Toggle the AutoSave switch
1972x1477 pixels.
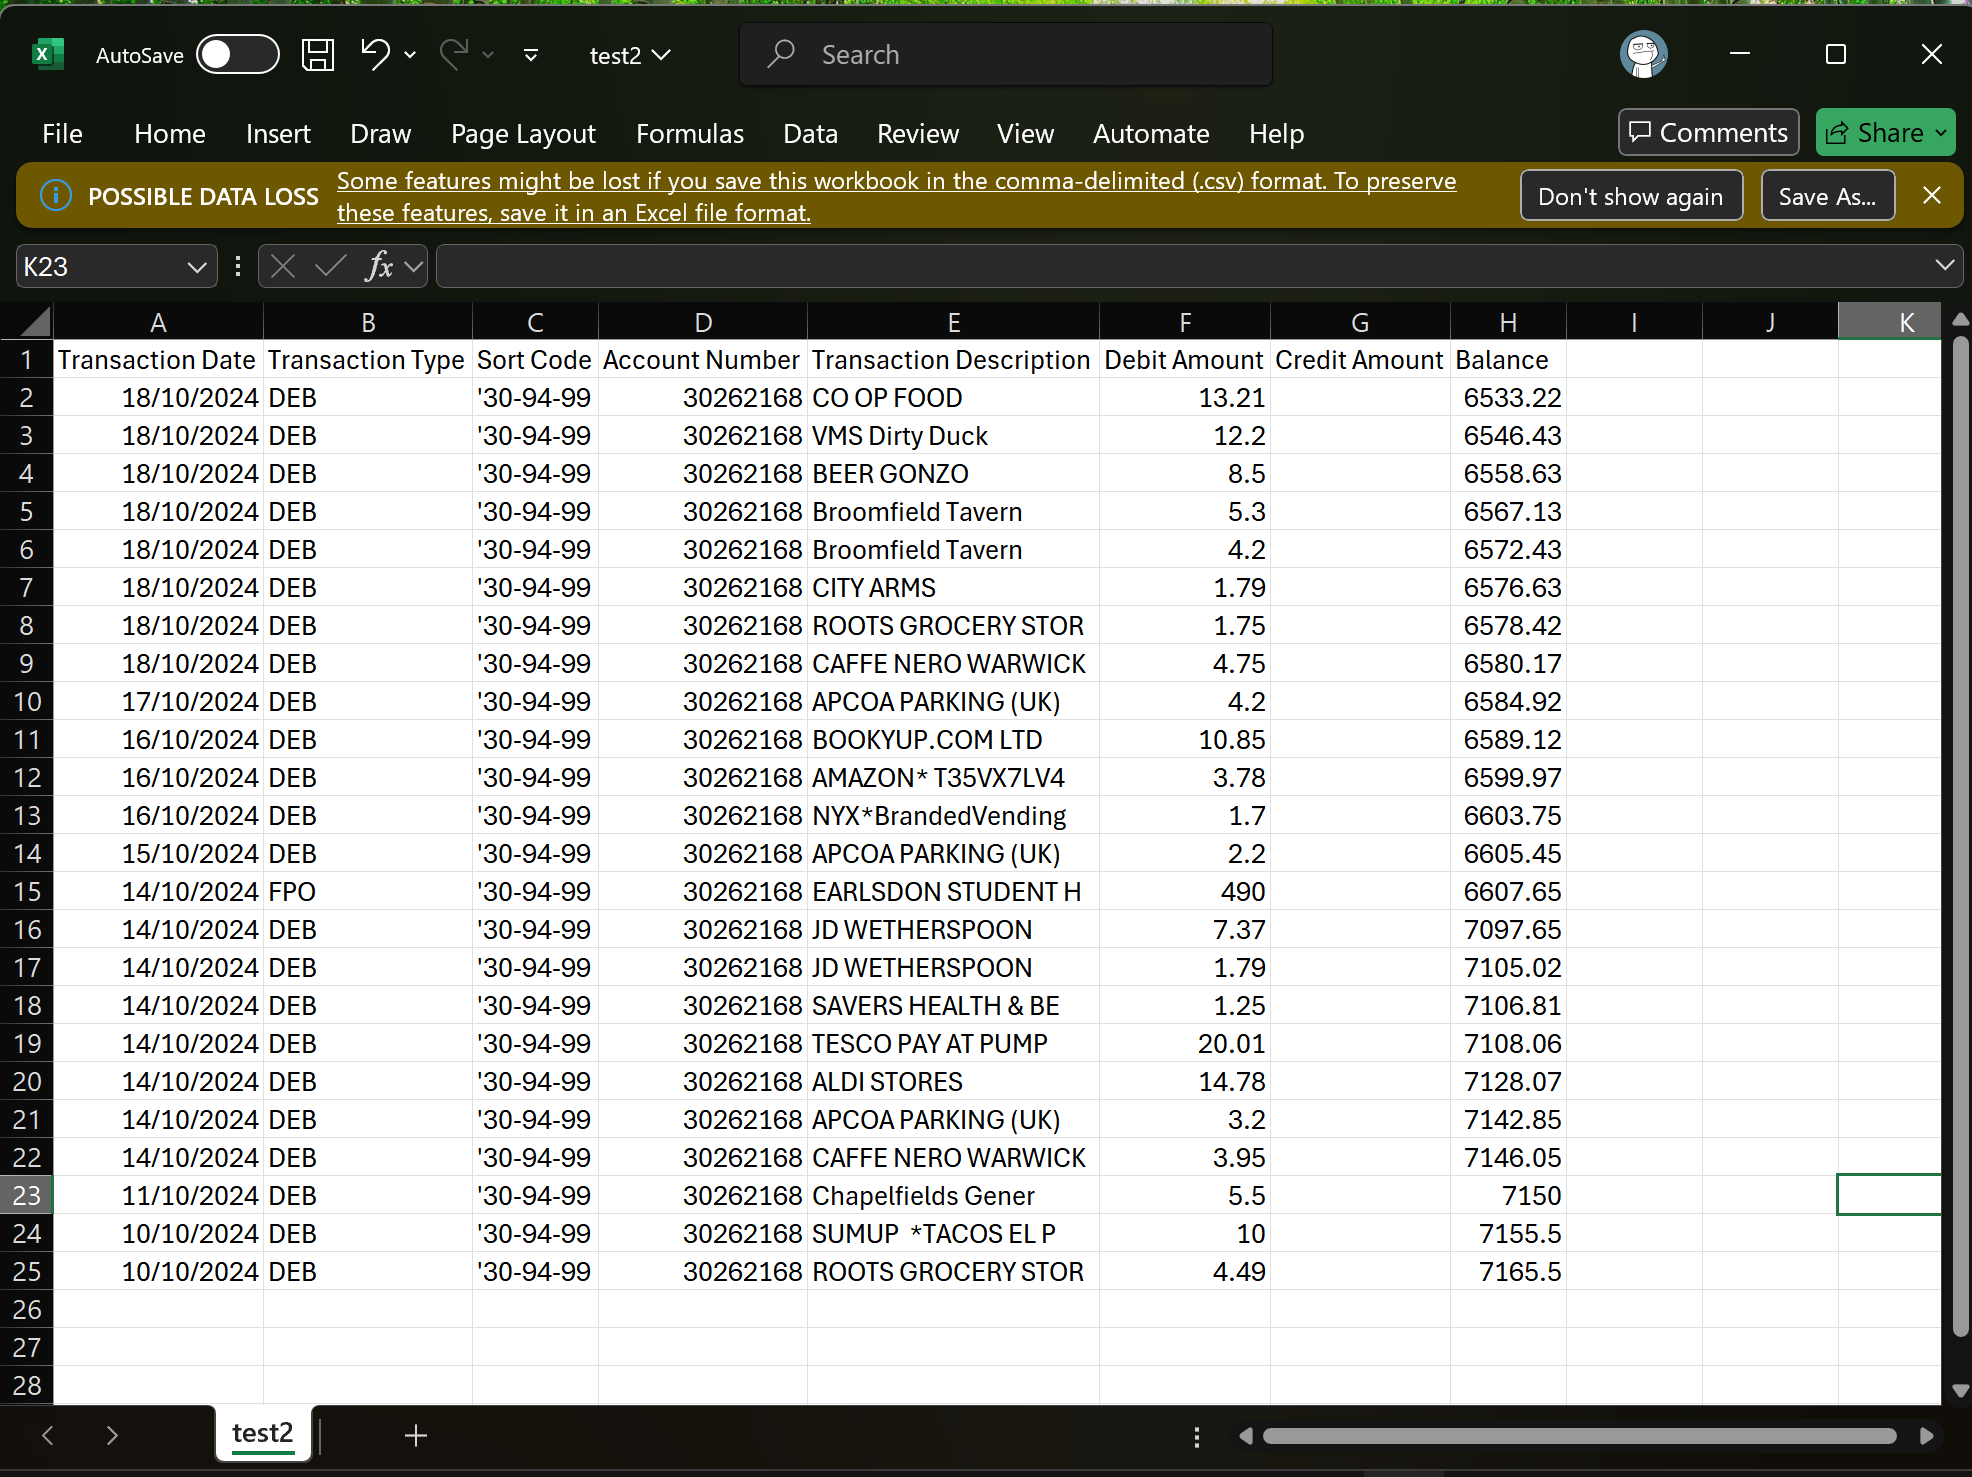point(237,55)
